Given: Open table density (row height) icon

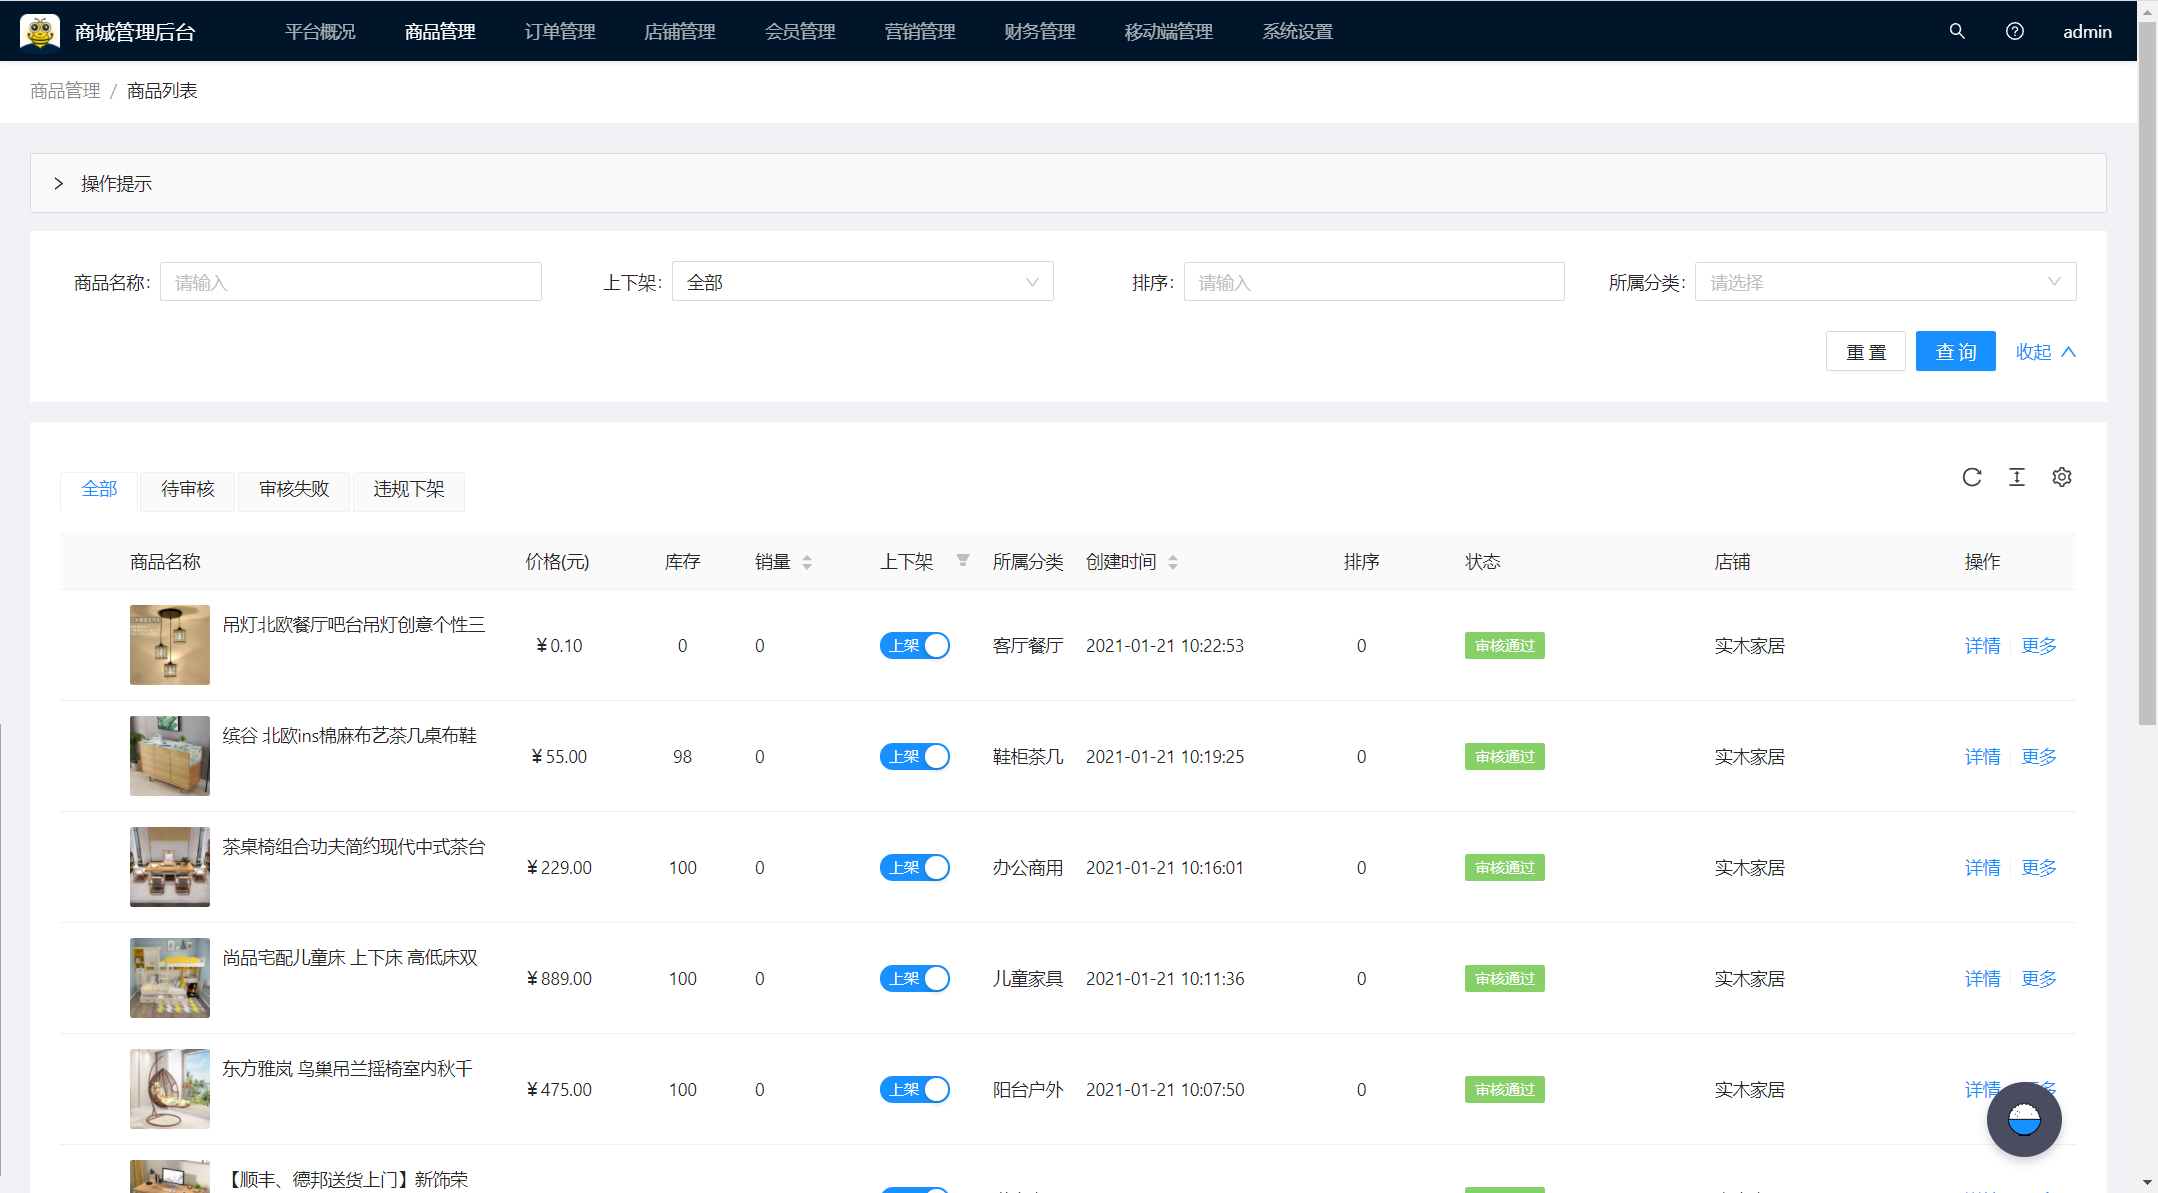Looking at the screenshot, I should tap(2017, 477).
